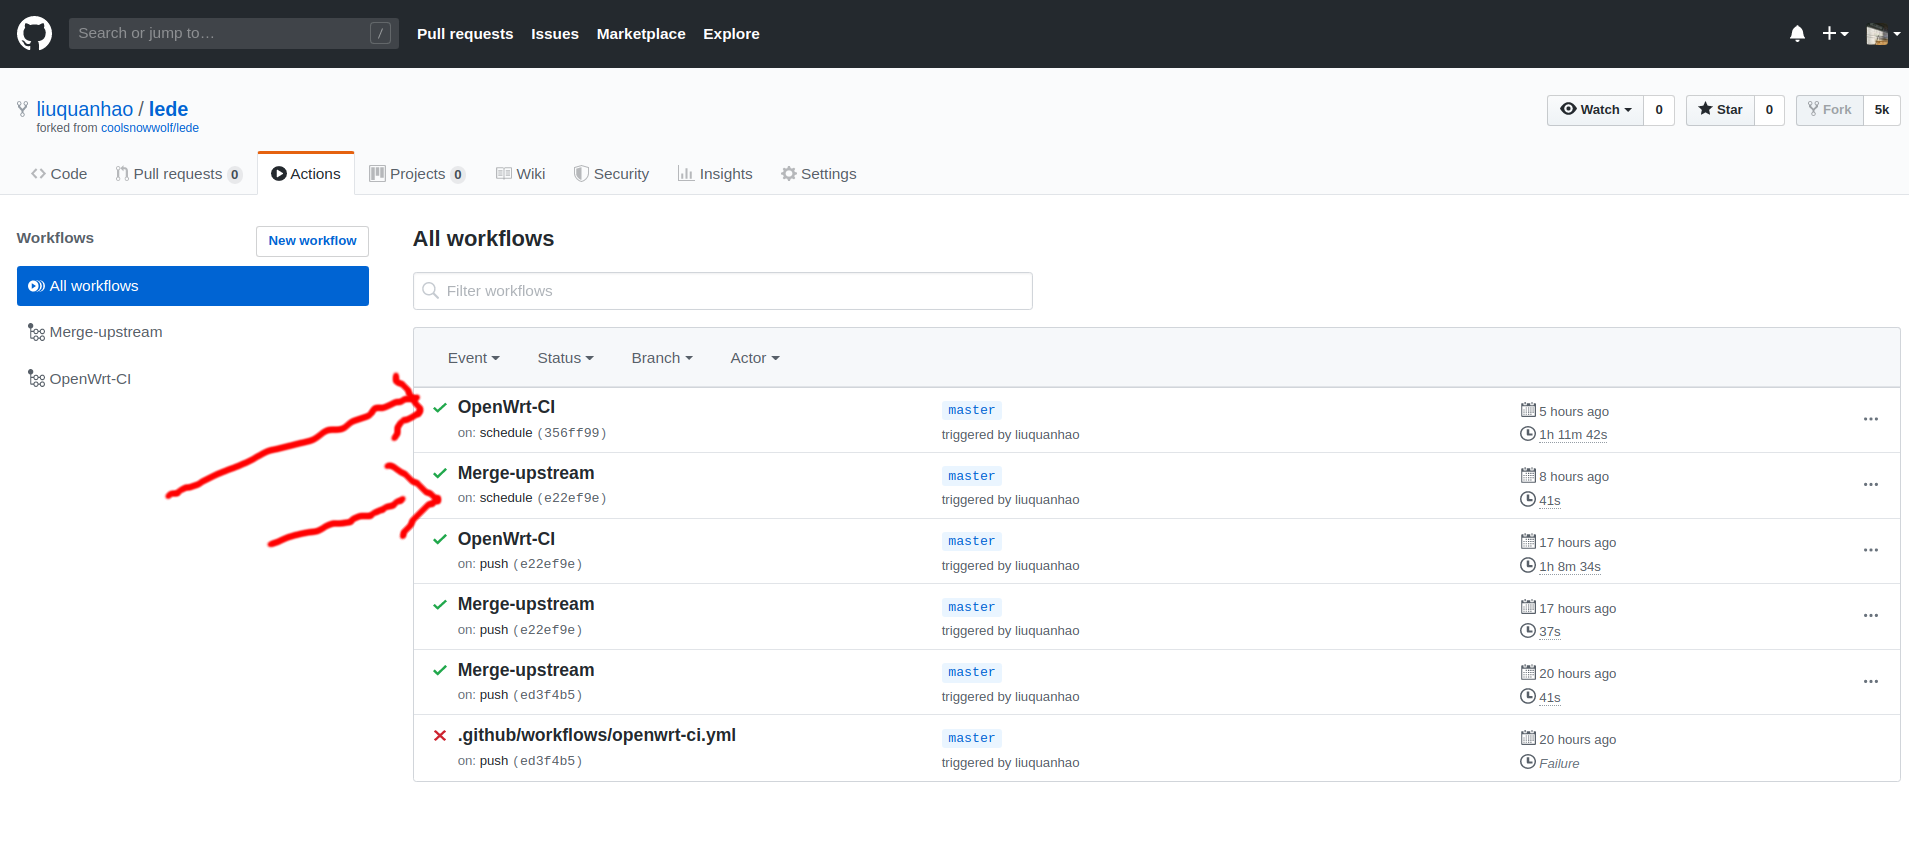Focus the Search or jump to field

(x=233, y=33)
